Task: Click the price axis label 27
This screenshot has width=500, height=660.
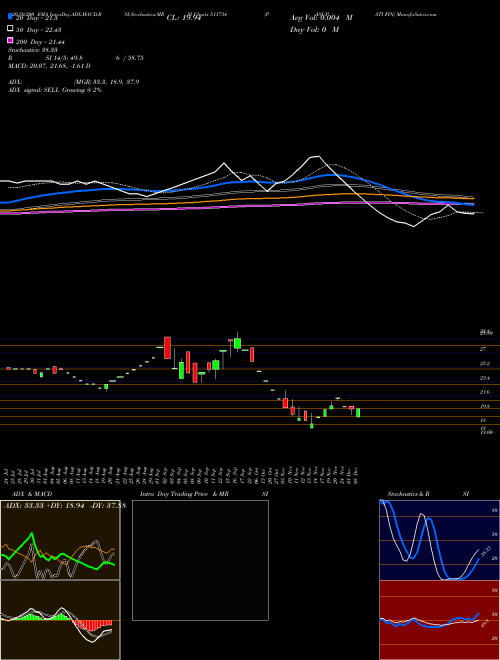Action: pos(483,349)
